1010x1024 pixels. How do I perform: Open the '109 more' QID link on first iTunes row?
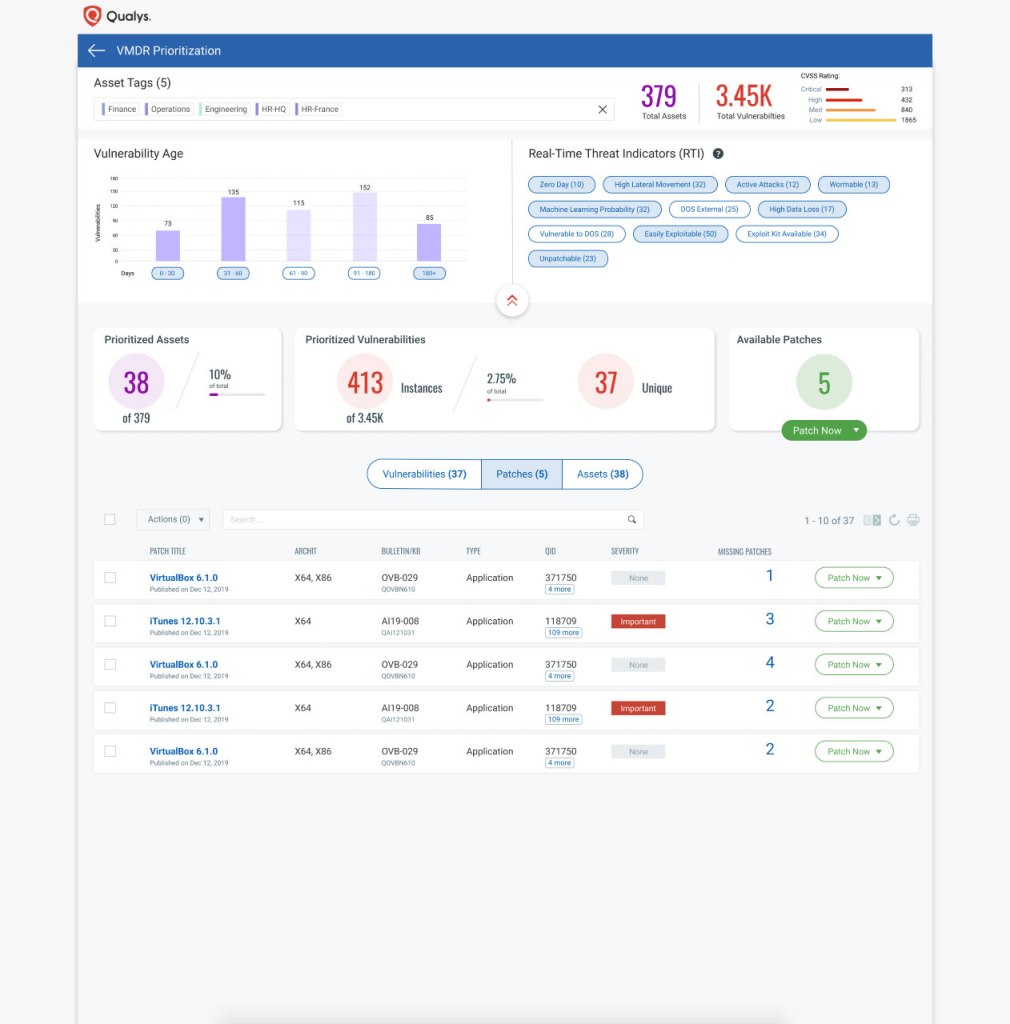coord(563,633)
